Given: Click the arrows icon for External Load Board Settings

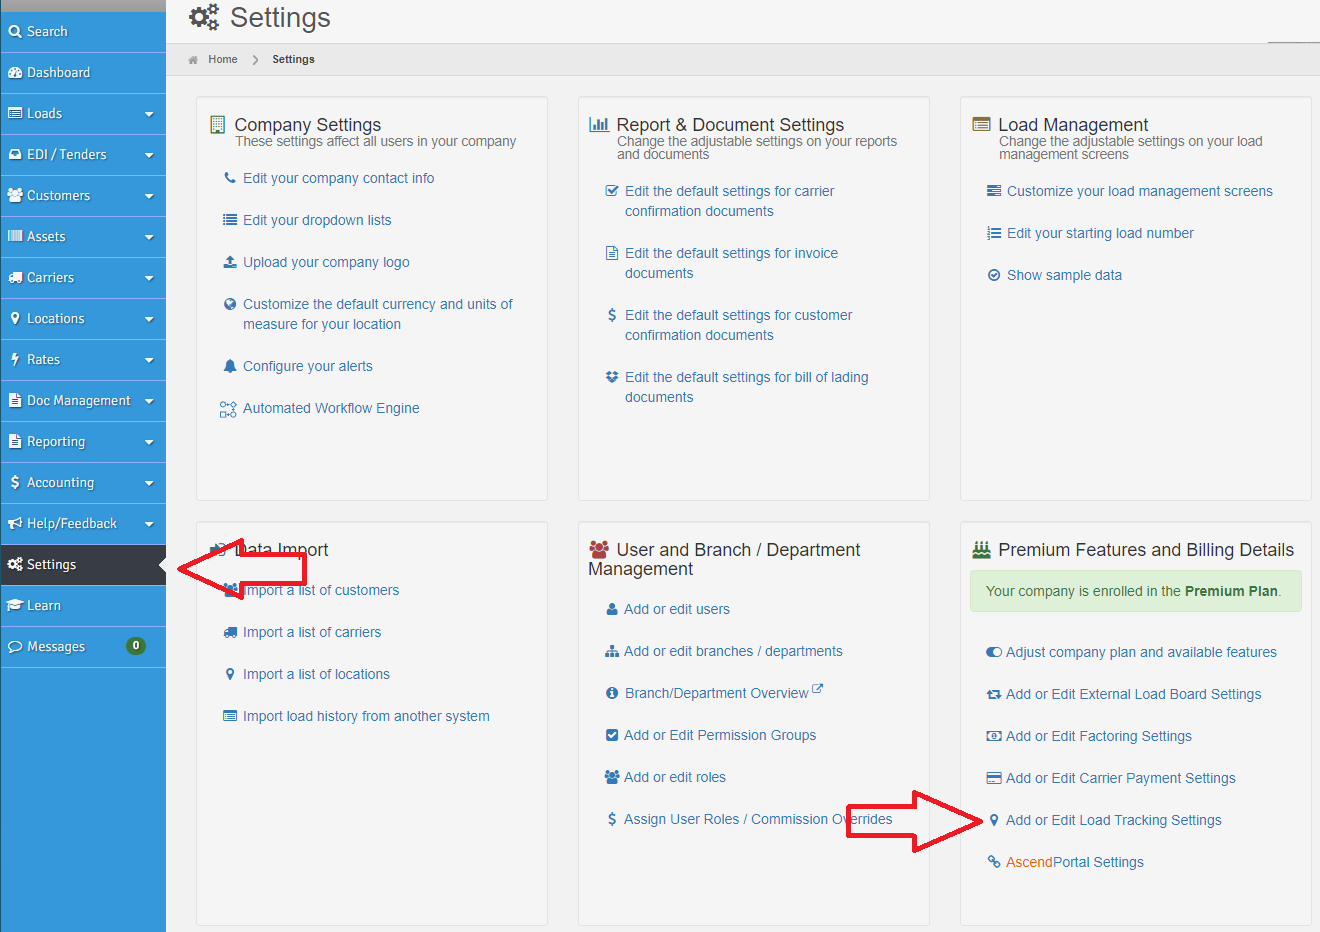Looking at the screenshot, I should coord(994,694).
